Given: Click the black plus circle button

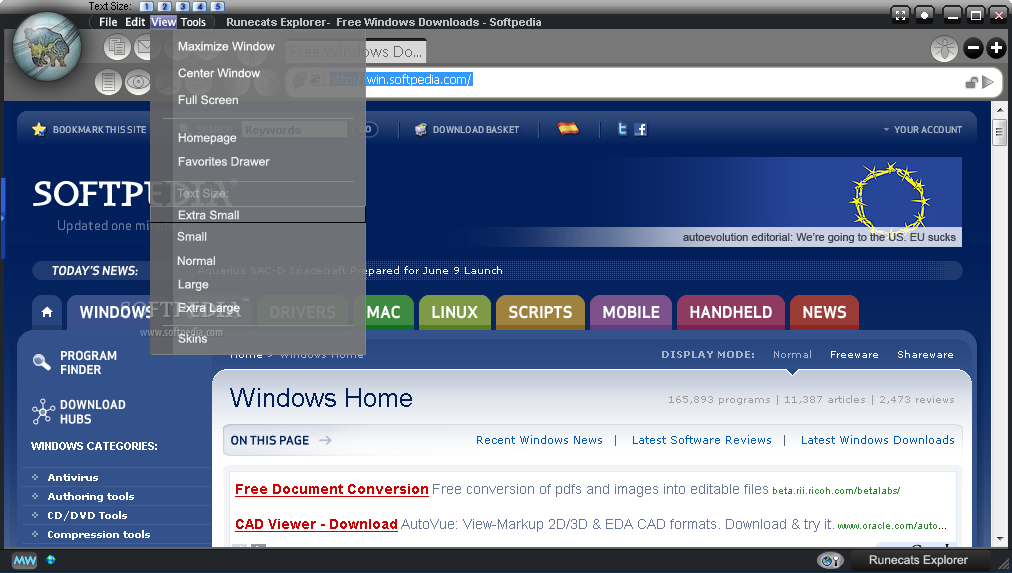Looking at the screenshot, I should click(x=996, y=48).
